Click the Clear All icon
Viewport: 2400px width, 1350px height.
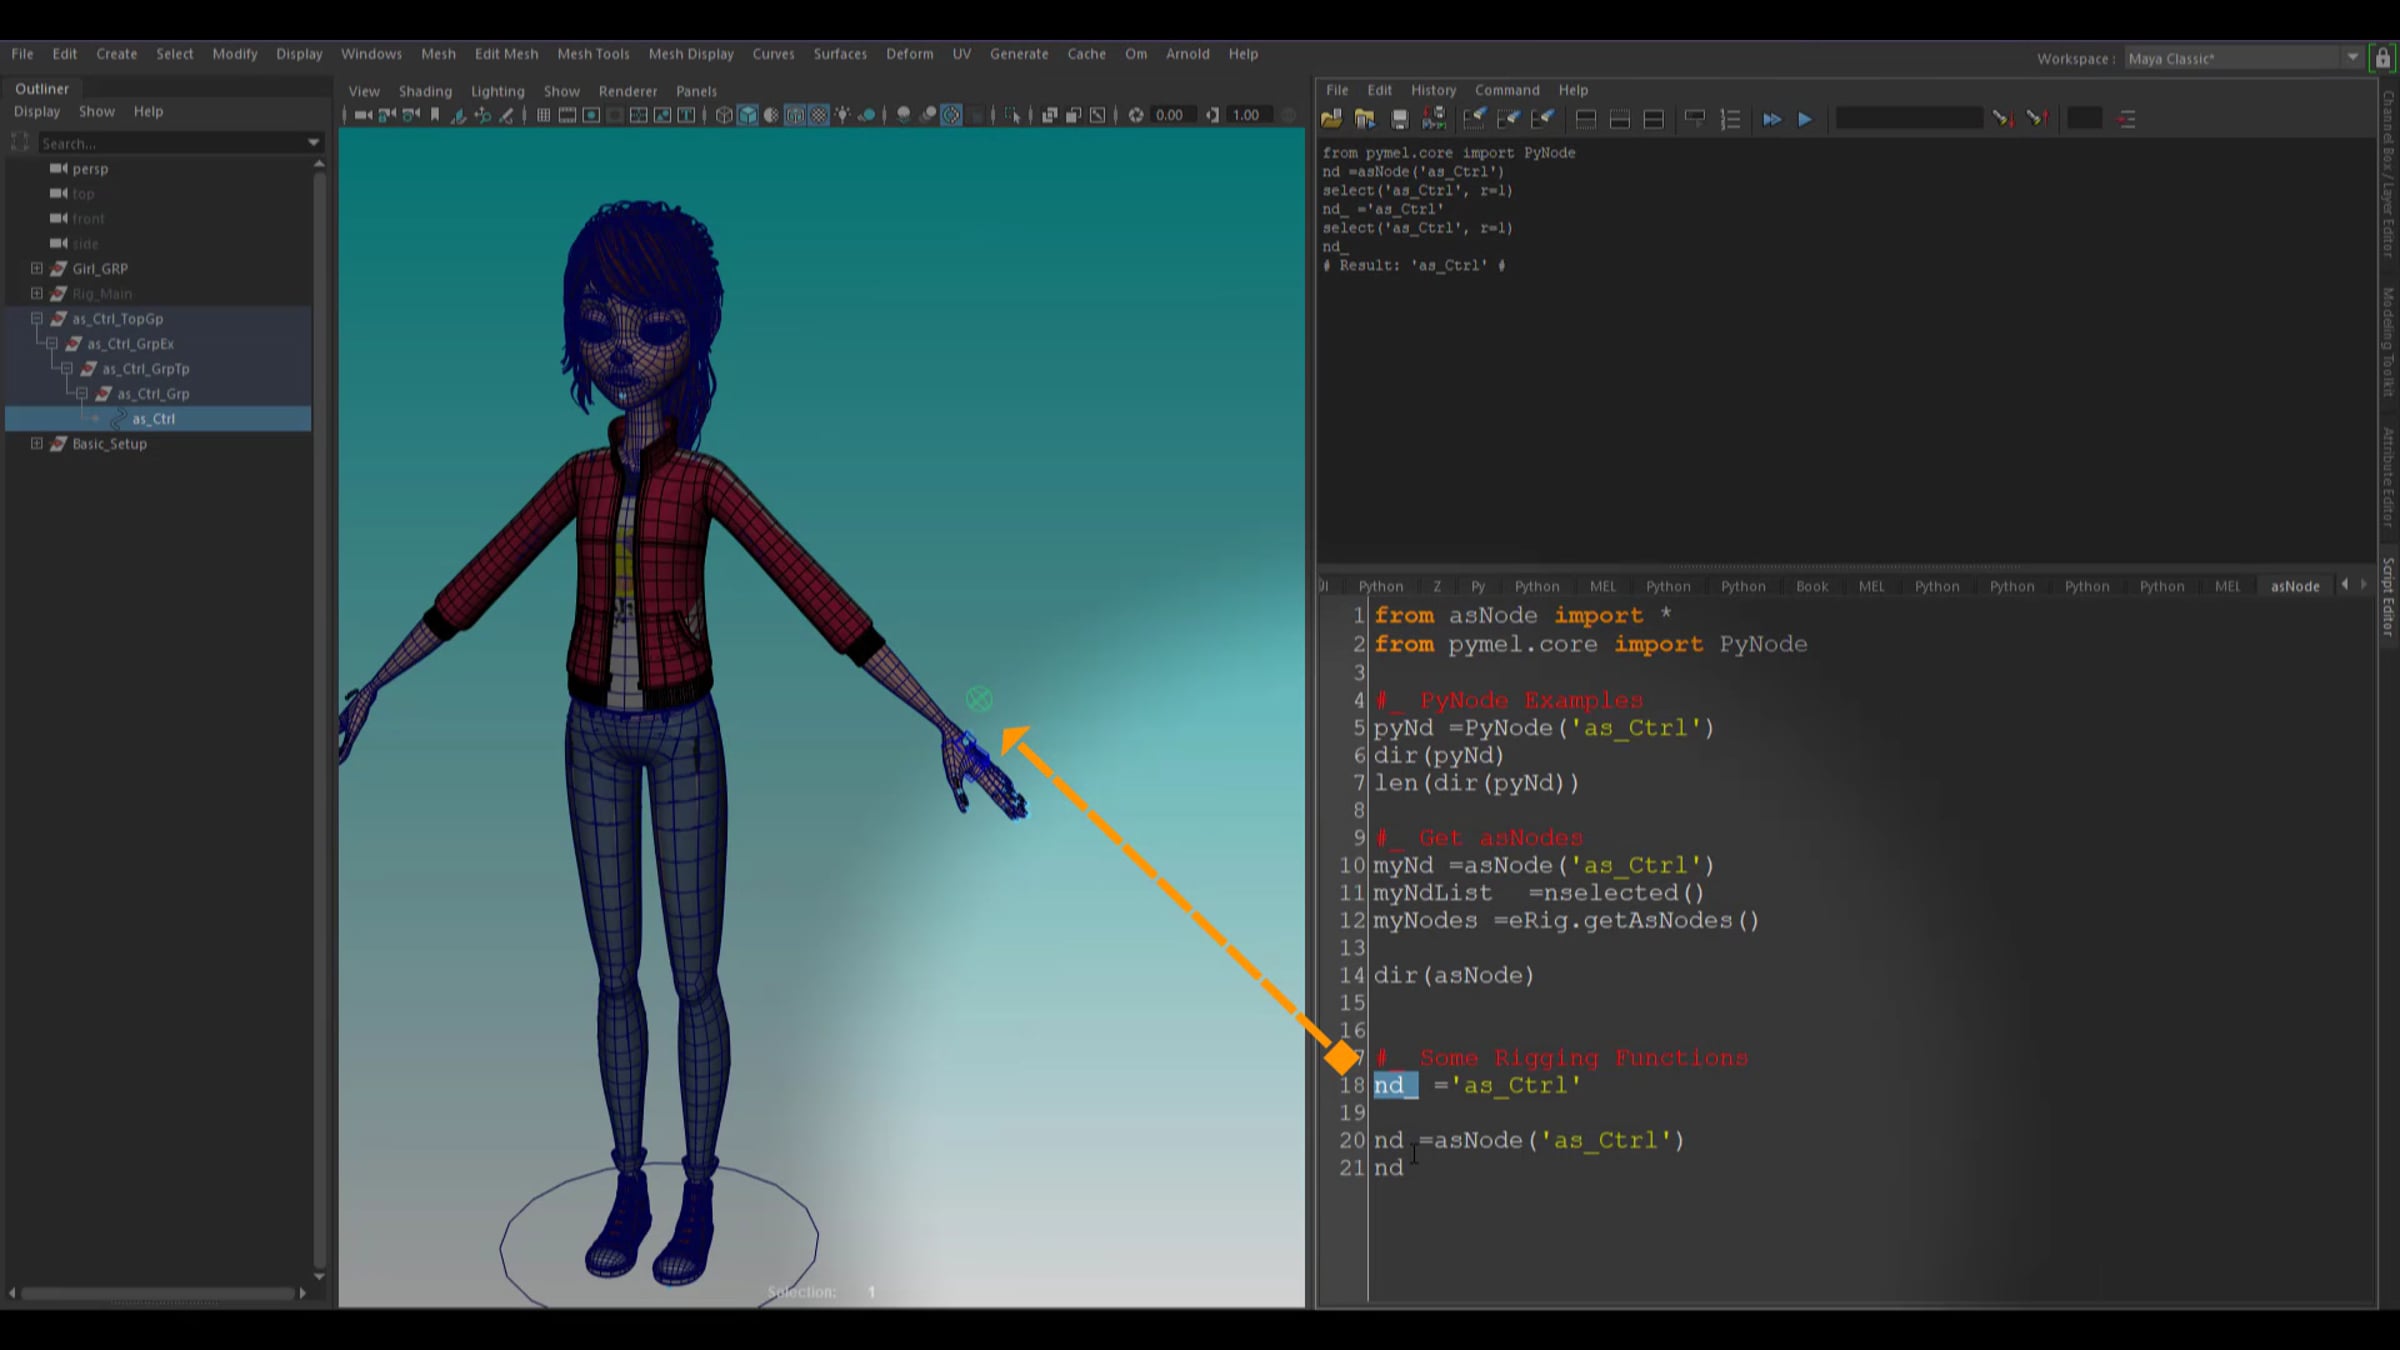(1543, 119)
